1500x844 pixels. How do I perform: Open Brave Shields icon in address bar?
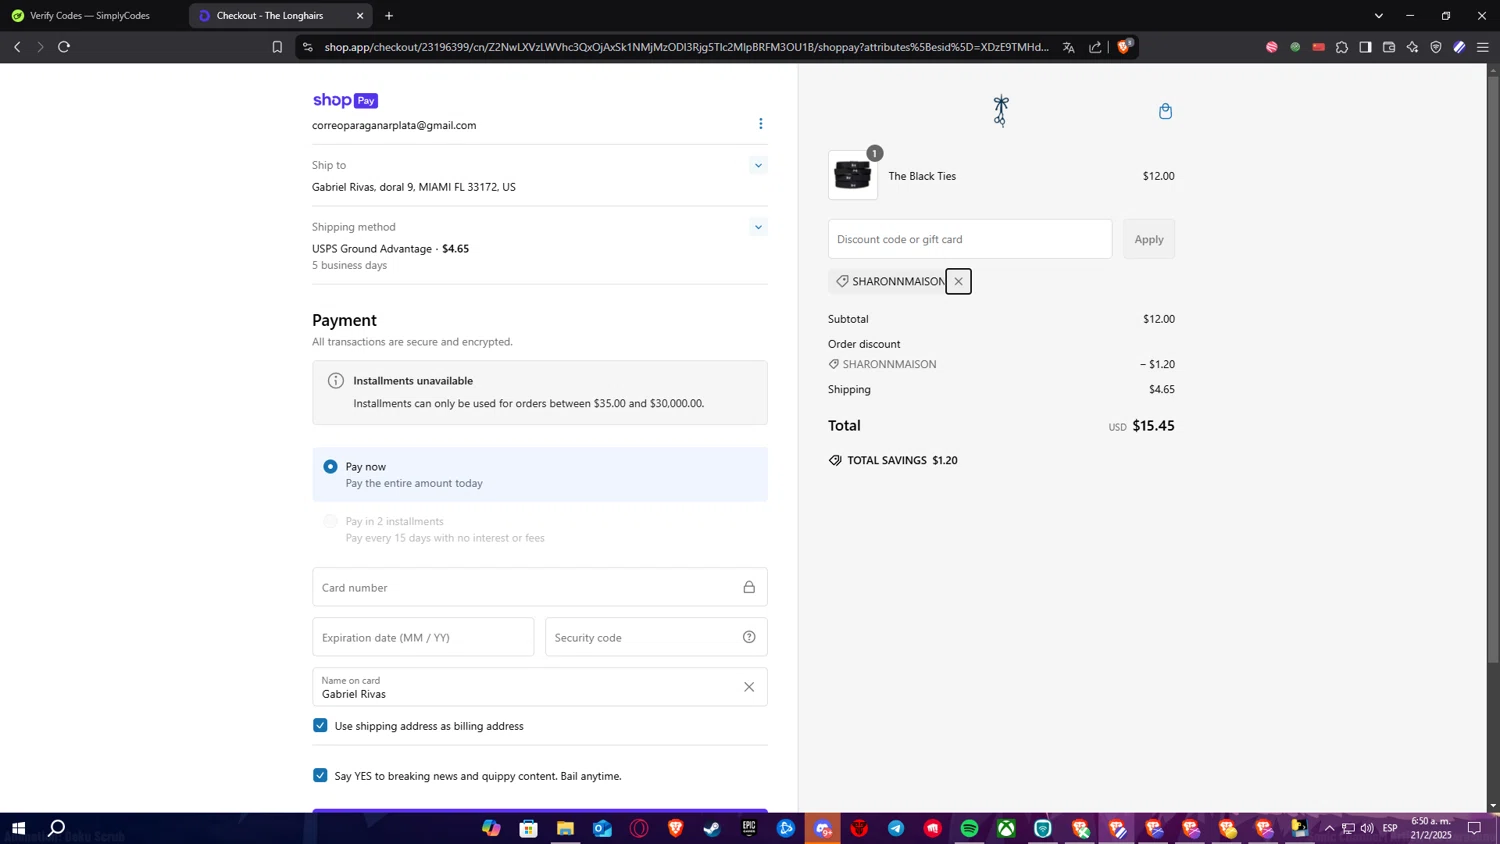(x=1124, y=46)
